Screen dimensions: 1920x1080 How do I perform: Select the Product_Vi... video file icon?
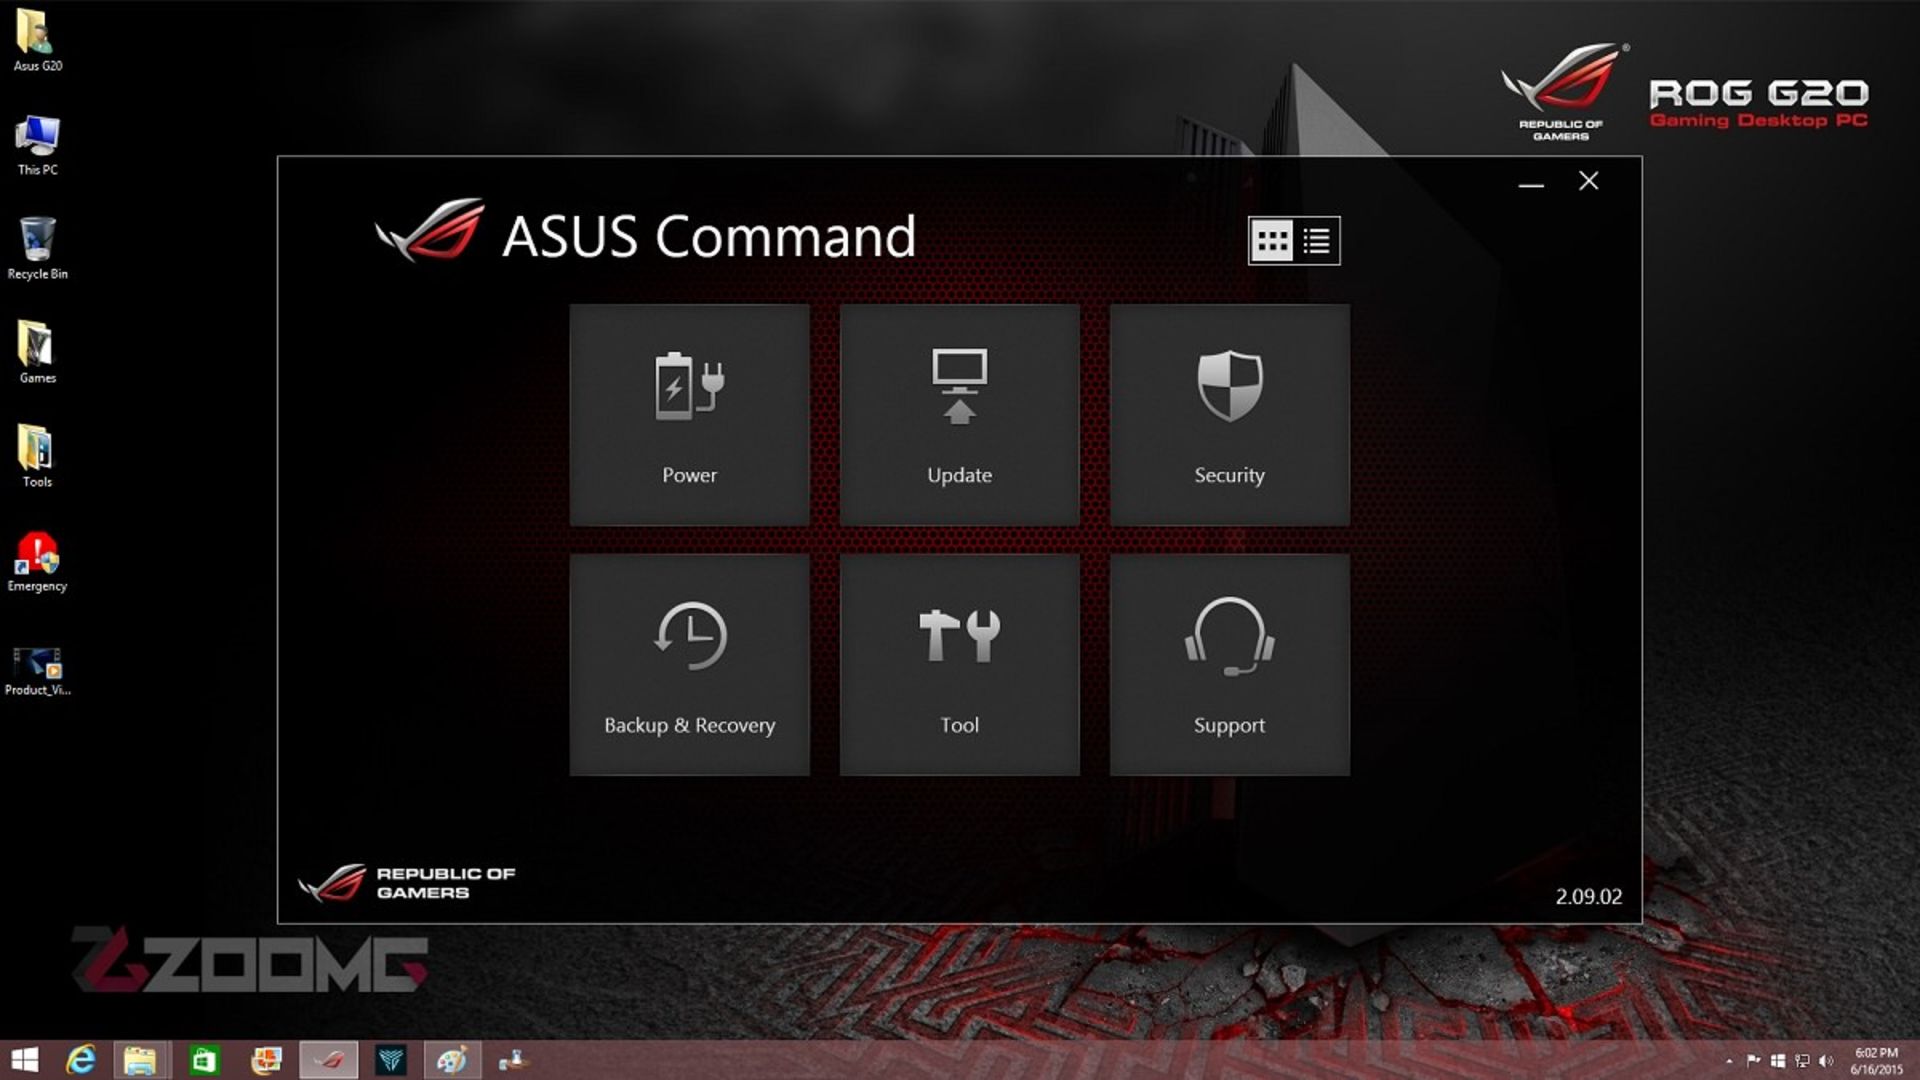coord(37,669)
